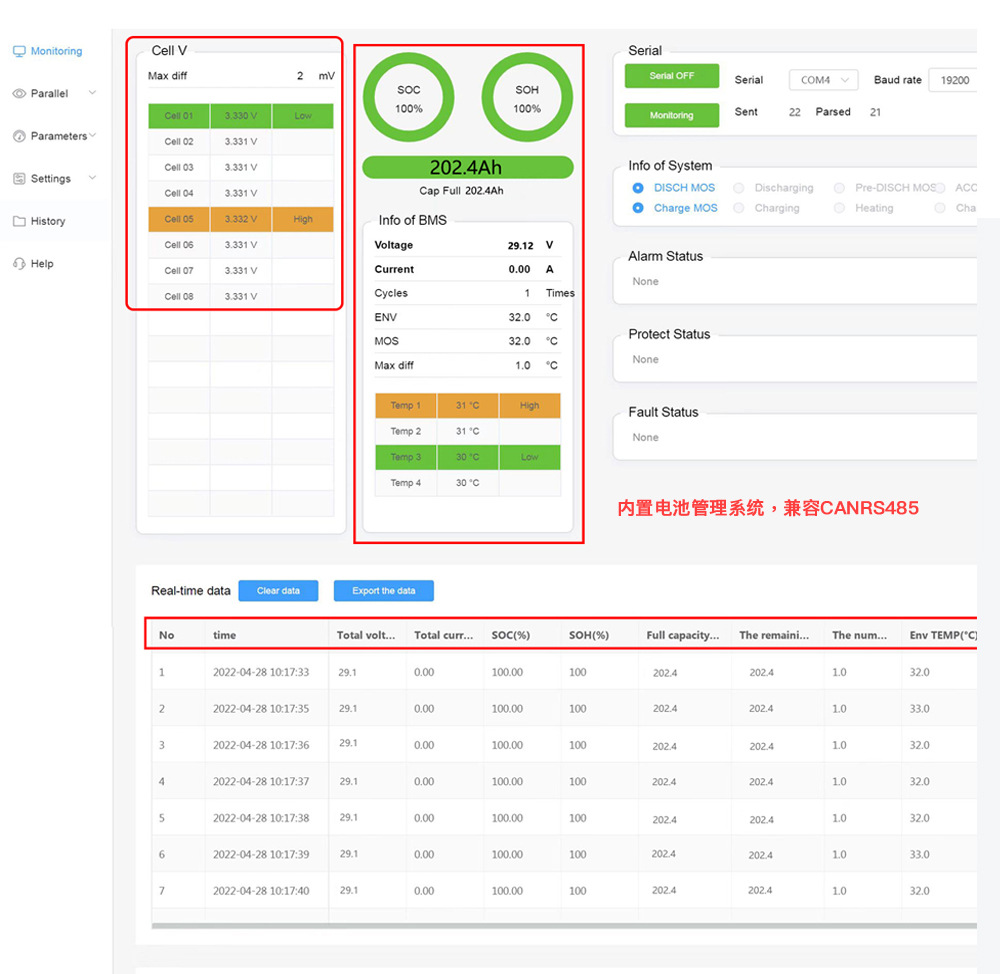1000x974 pixels.
Task: Click the 202.4Ah capacity progress bar
Action: pyautogui.click(x=467, y=168)
